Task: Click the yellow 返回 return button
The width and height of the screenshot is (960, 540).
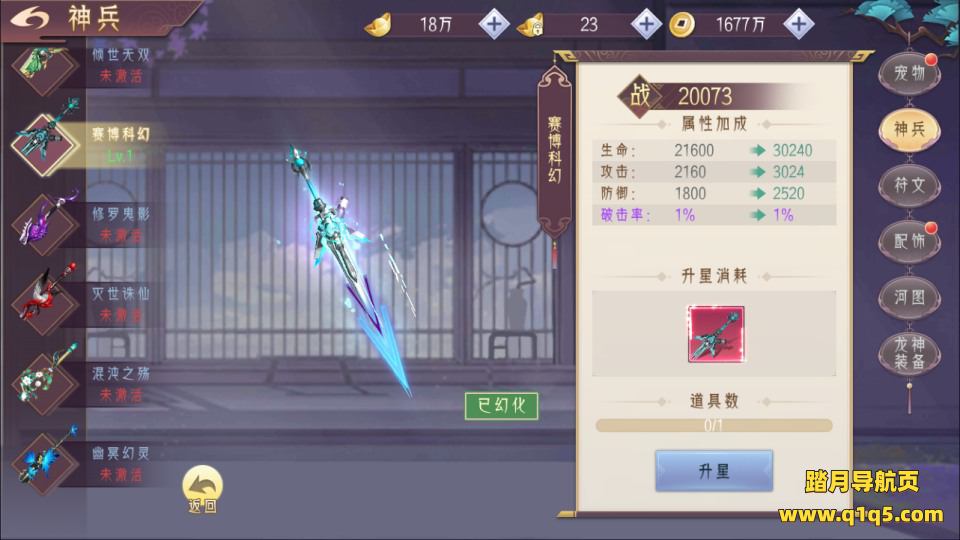Action: [x=203, y=489]
